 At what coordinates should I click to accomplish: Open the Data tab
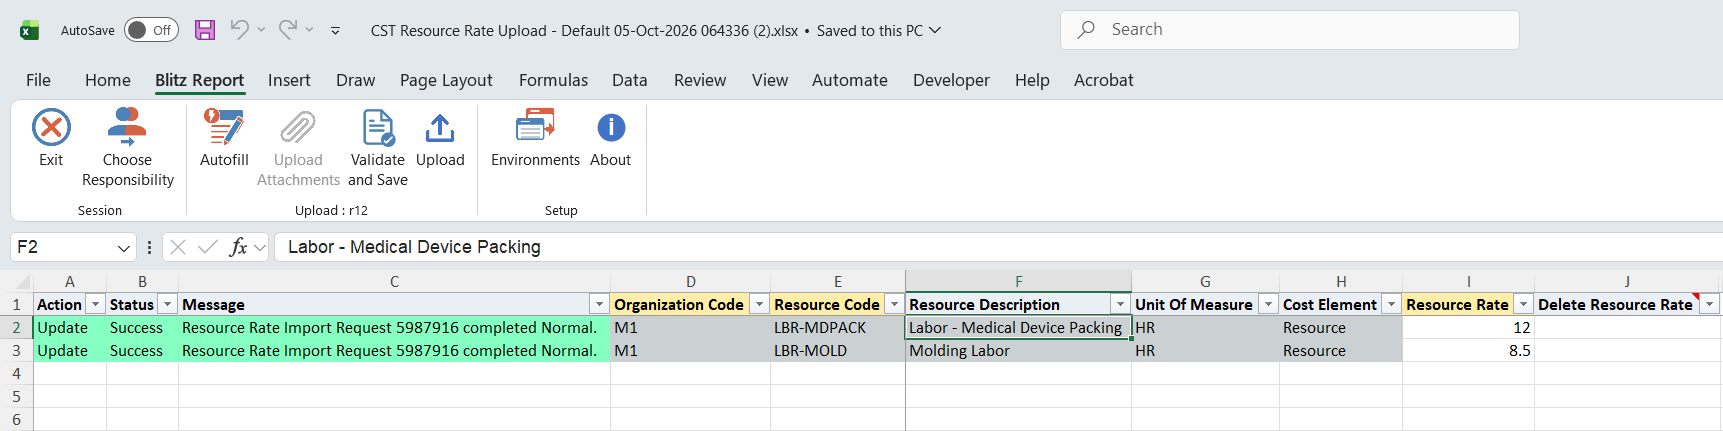630,80
